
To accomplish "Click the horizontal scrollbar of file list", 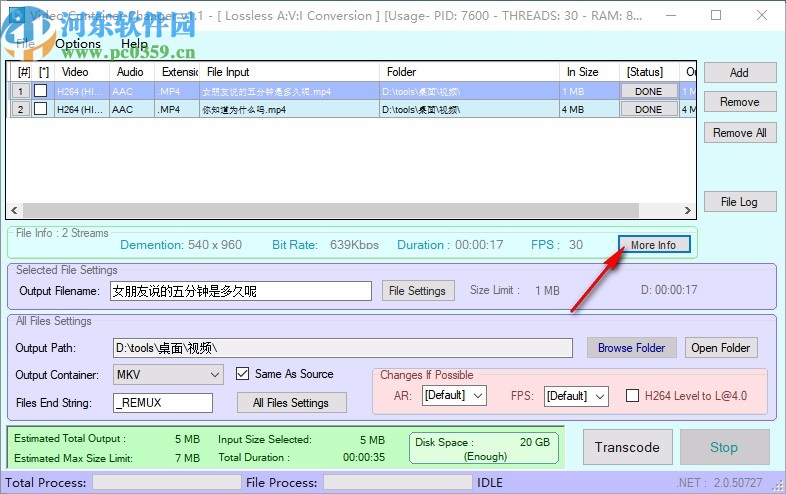I will point(331,210).
